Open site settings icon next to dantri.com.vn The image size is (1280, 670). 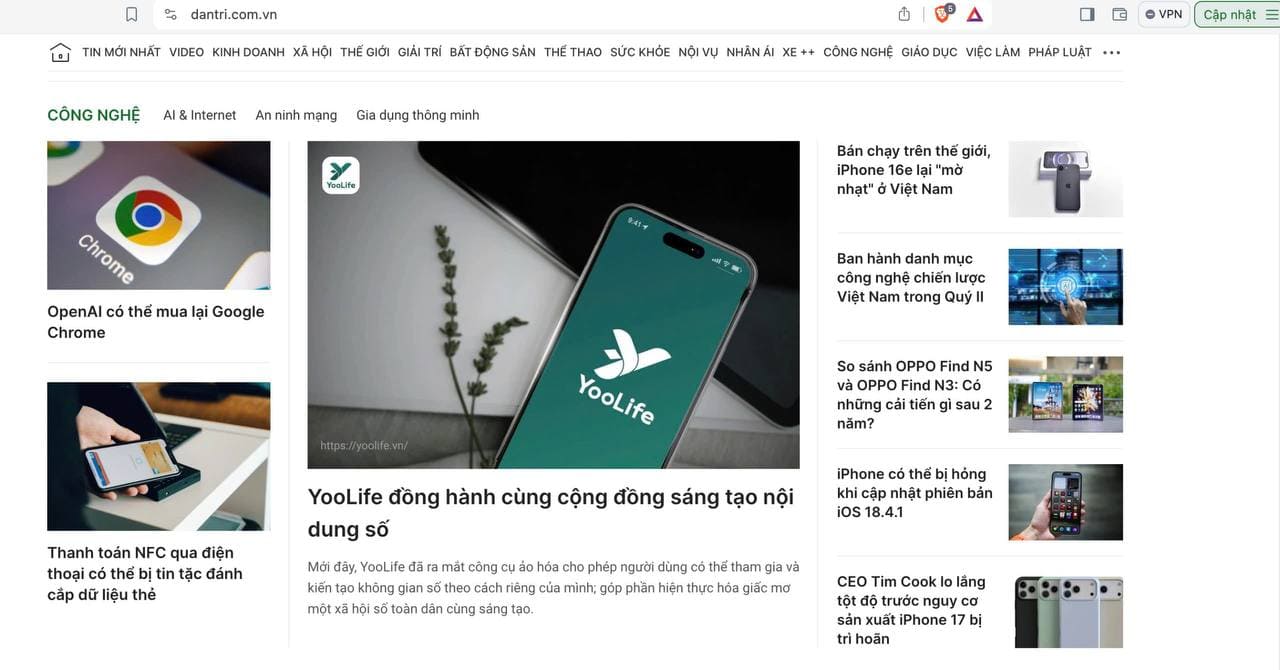(x=170, y=14)
